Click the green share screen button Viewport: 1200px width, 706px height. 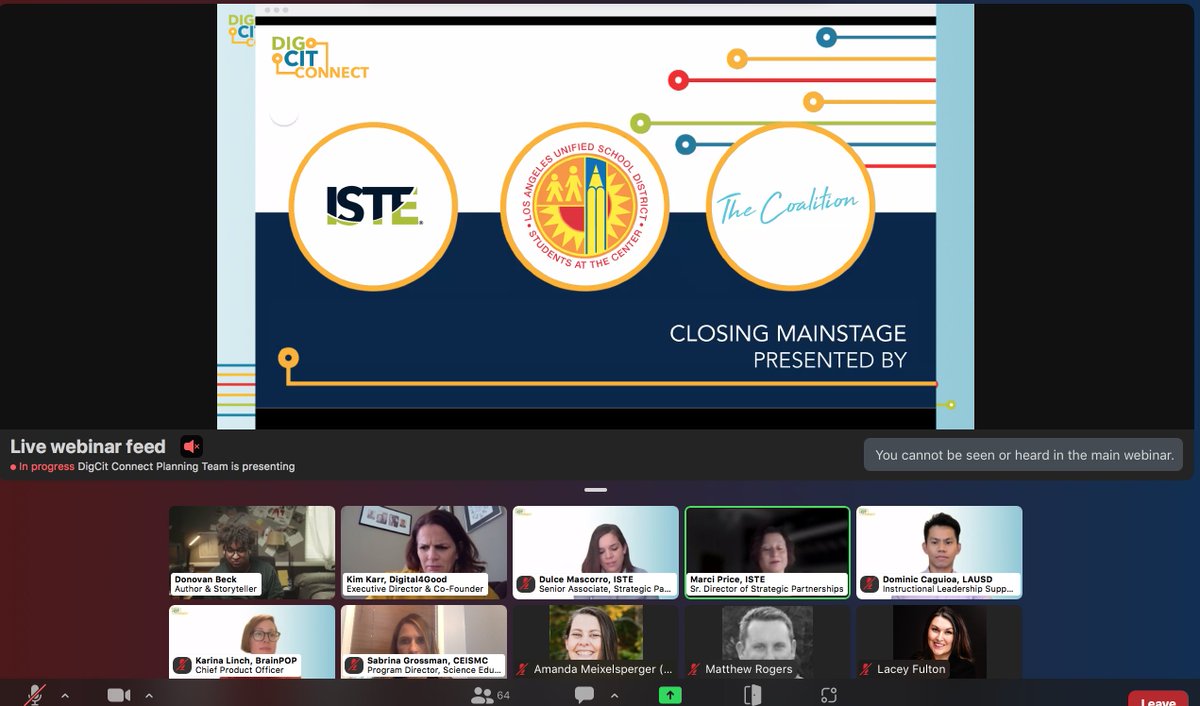pos(669,695)
